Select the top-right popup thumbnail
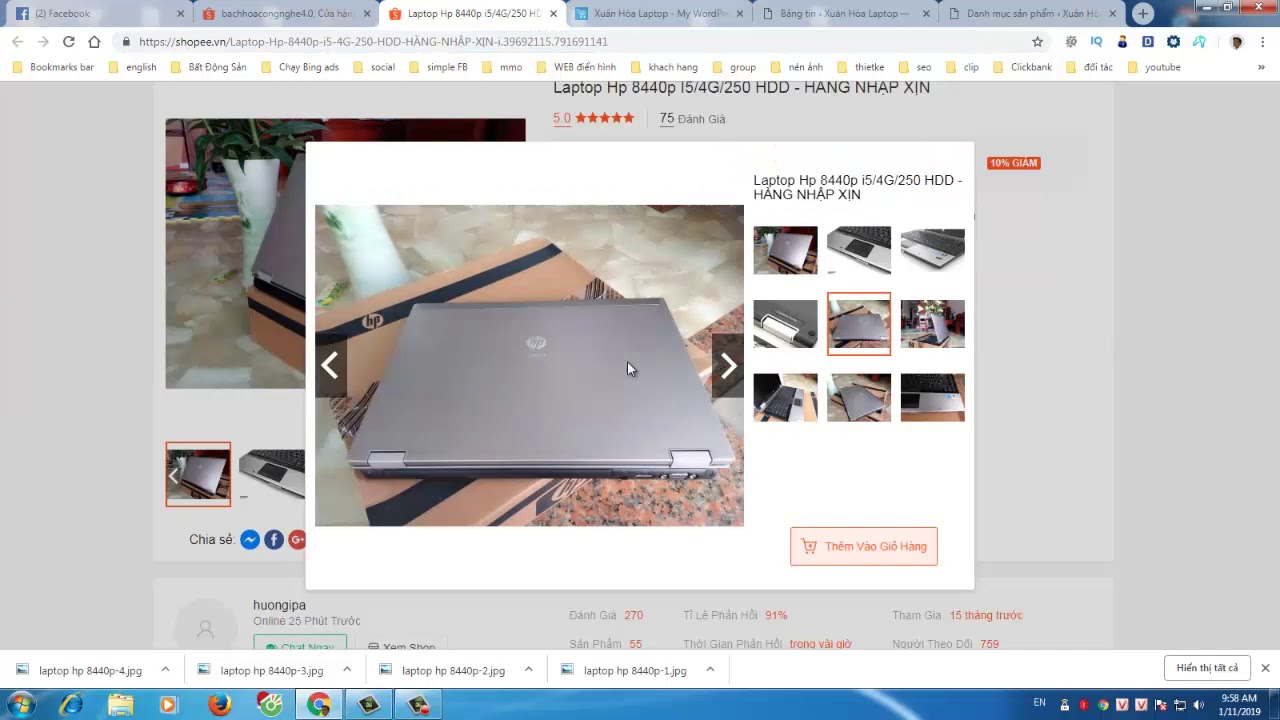Screen dimensions: 1280x720 (x=933, y=250)
